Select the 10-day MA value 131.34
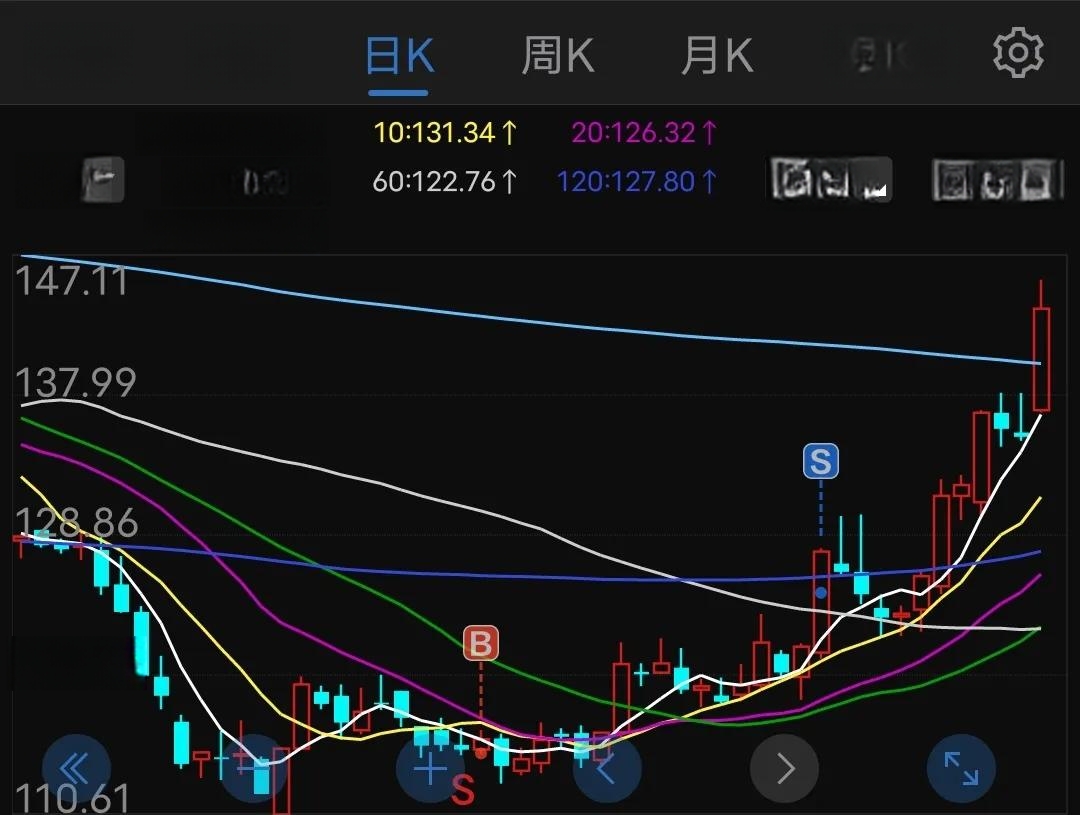This screenshot has width=1080, height=815. (446, 132)
